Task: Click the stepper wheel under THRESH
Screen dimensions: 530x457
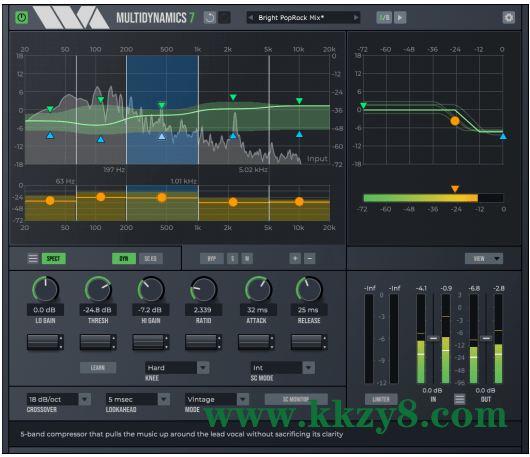Action: 98,342
